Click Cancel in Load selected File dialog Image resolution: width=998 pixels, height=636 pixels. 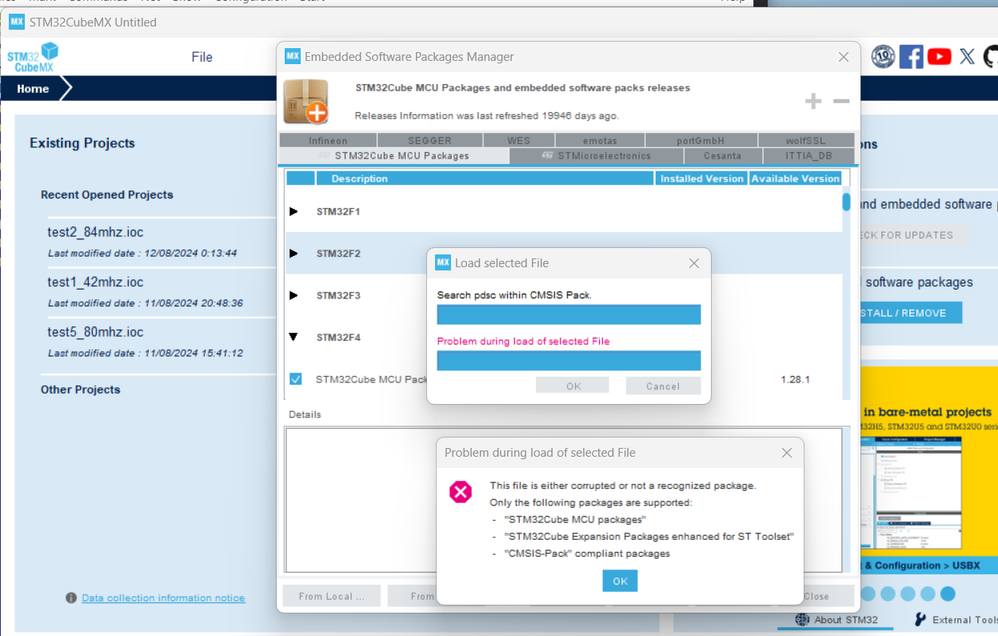pyautogui.click(x=663, y=386)
